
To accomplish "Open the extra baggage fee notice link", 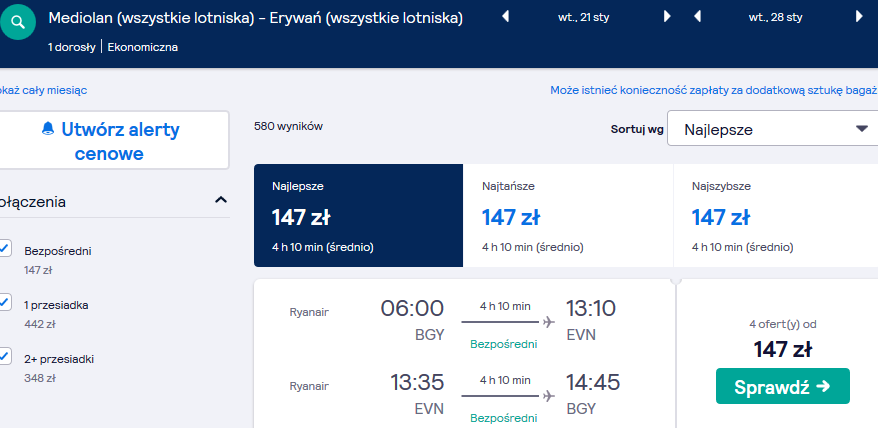I will 714,90.
